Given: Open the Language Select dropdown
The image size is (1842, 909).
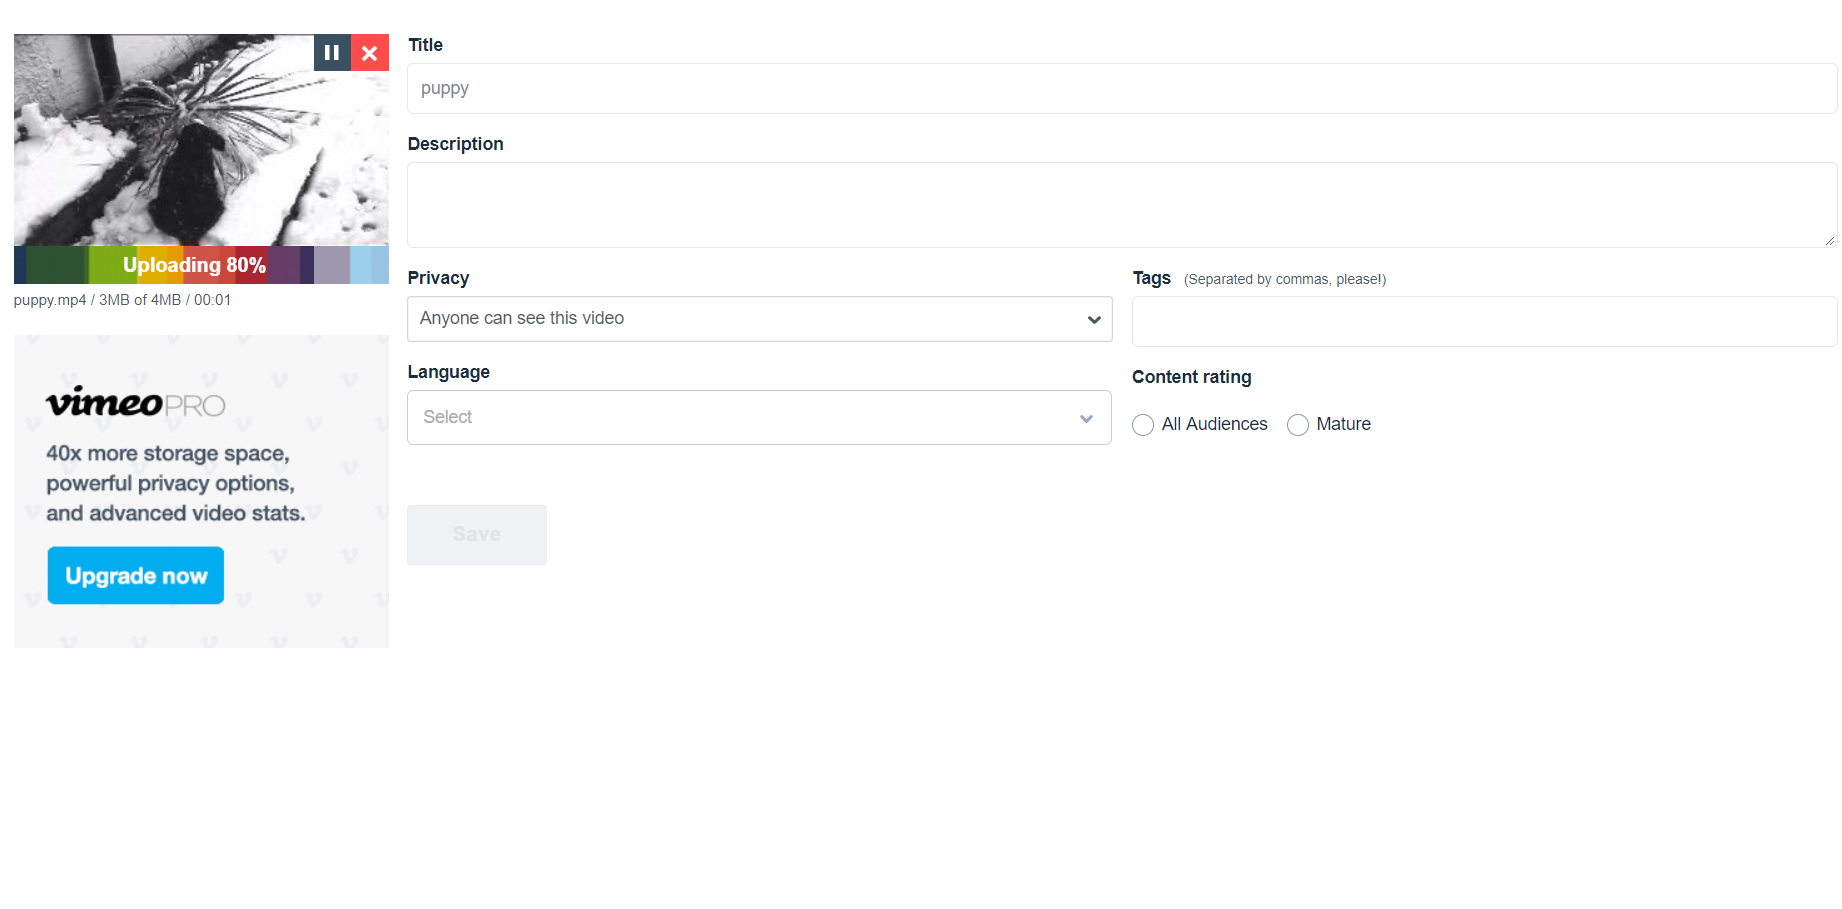Looking at the screenshot, I should 759,418.
